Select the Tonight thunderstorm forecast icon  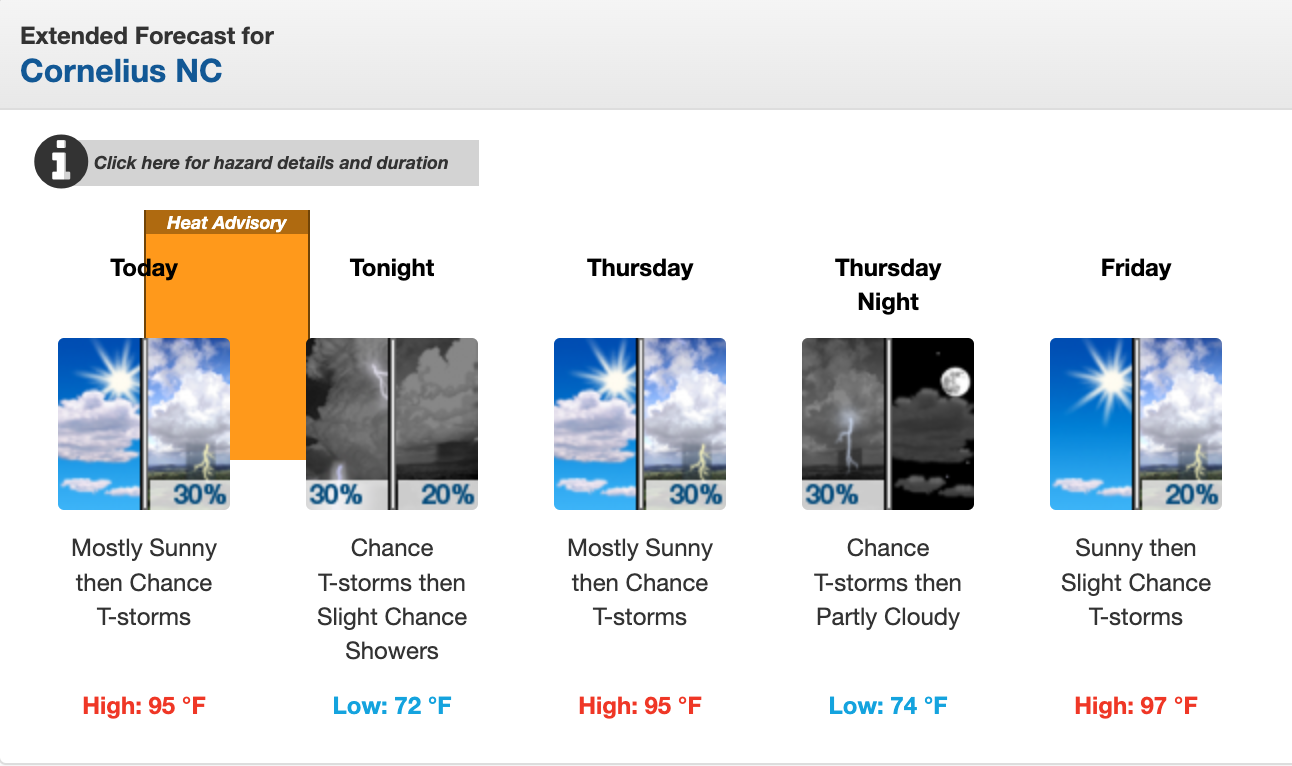(392, 424)
